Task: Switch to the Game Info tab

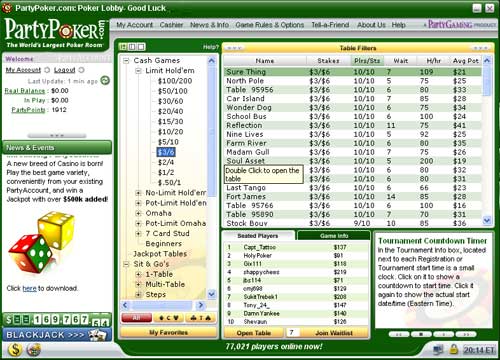Action: tap(334, 236)
